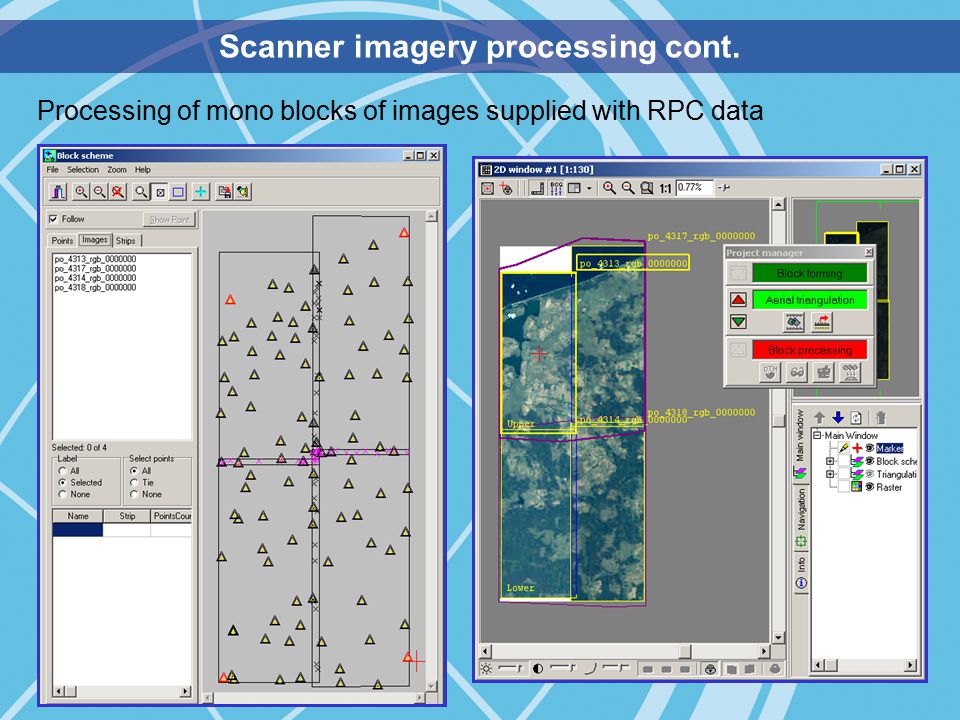Click the green down-arrow stage button in Project manager
Viewport: 960px width, 720px height.
point(738,321)
